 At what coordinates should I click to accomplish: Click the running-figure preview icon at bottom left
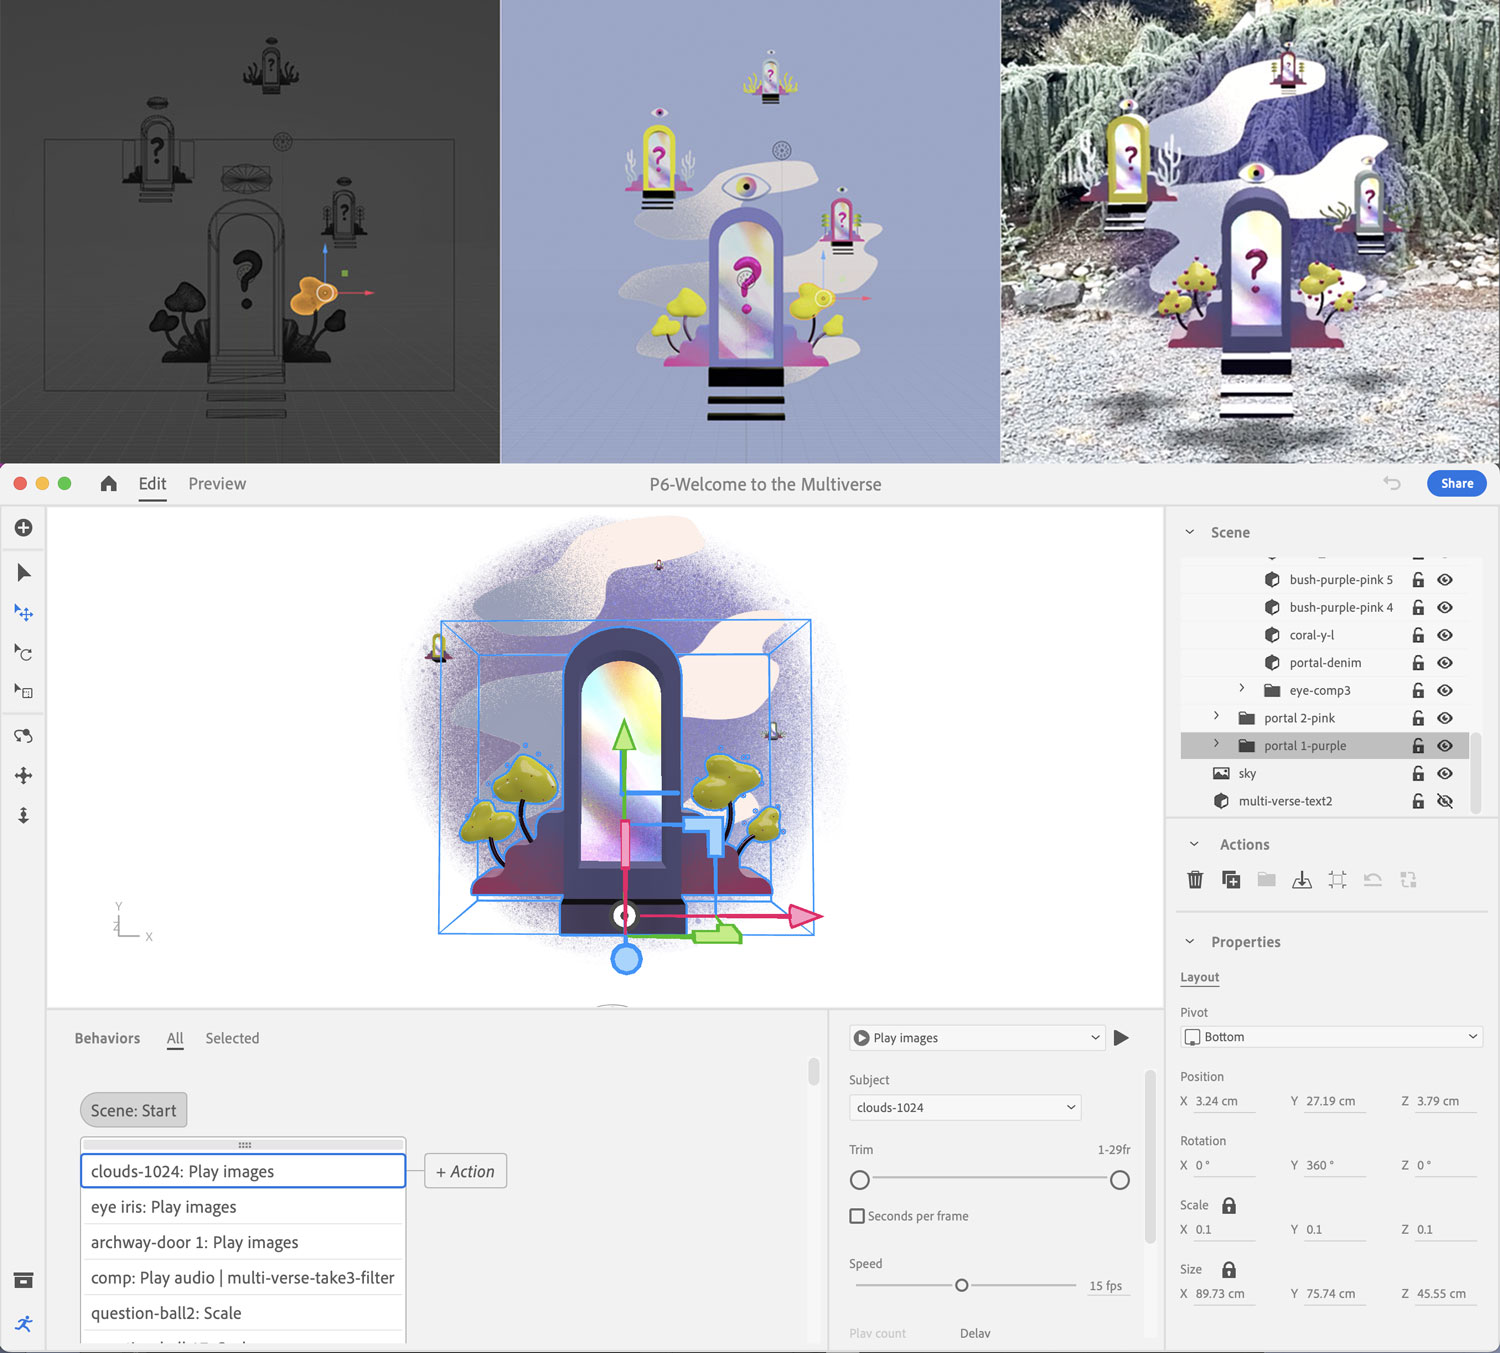point(24,1324)
